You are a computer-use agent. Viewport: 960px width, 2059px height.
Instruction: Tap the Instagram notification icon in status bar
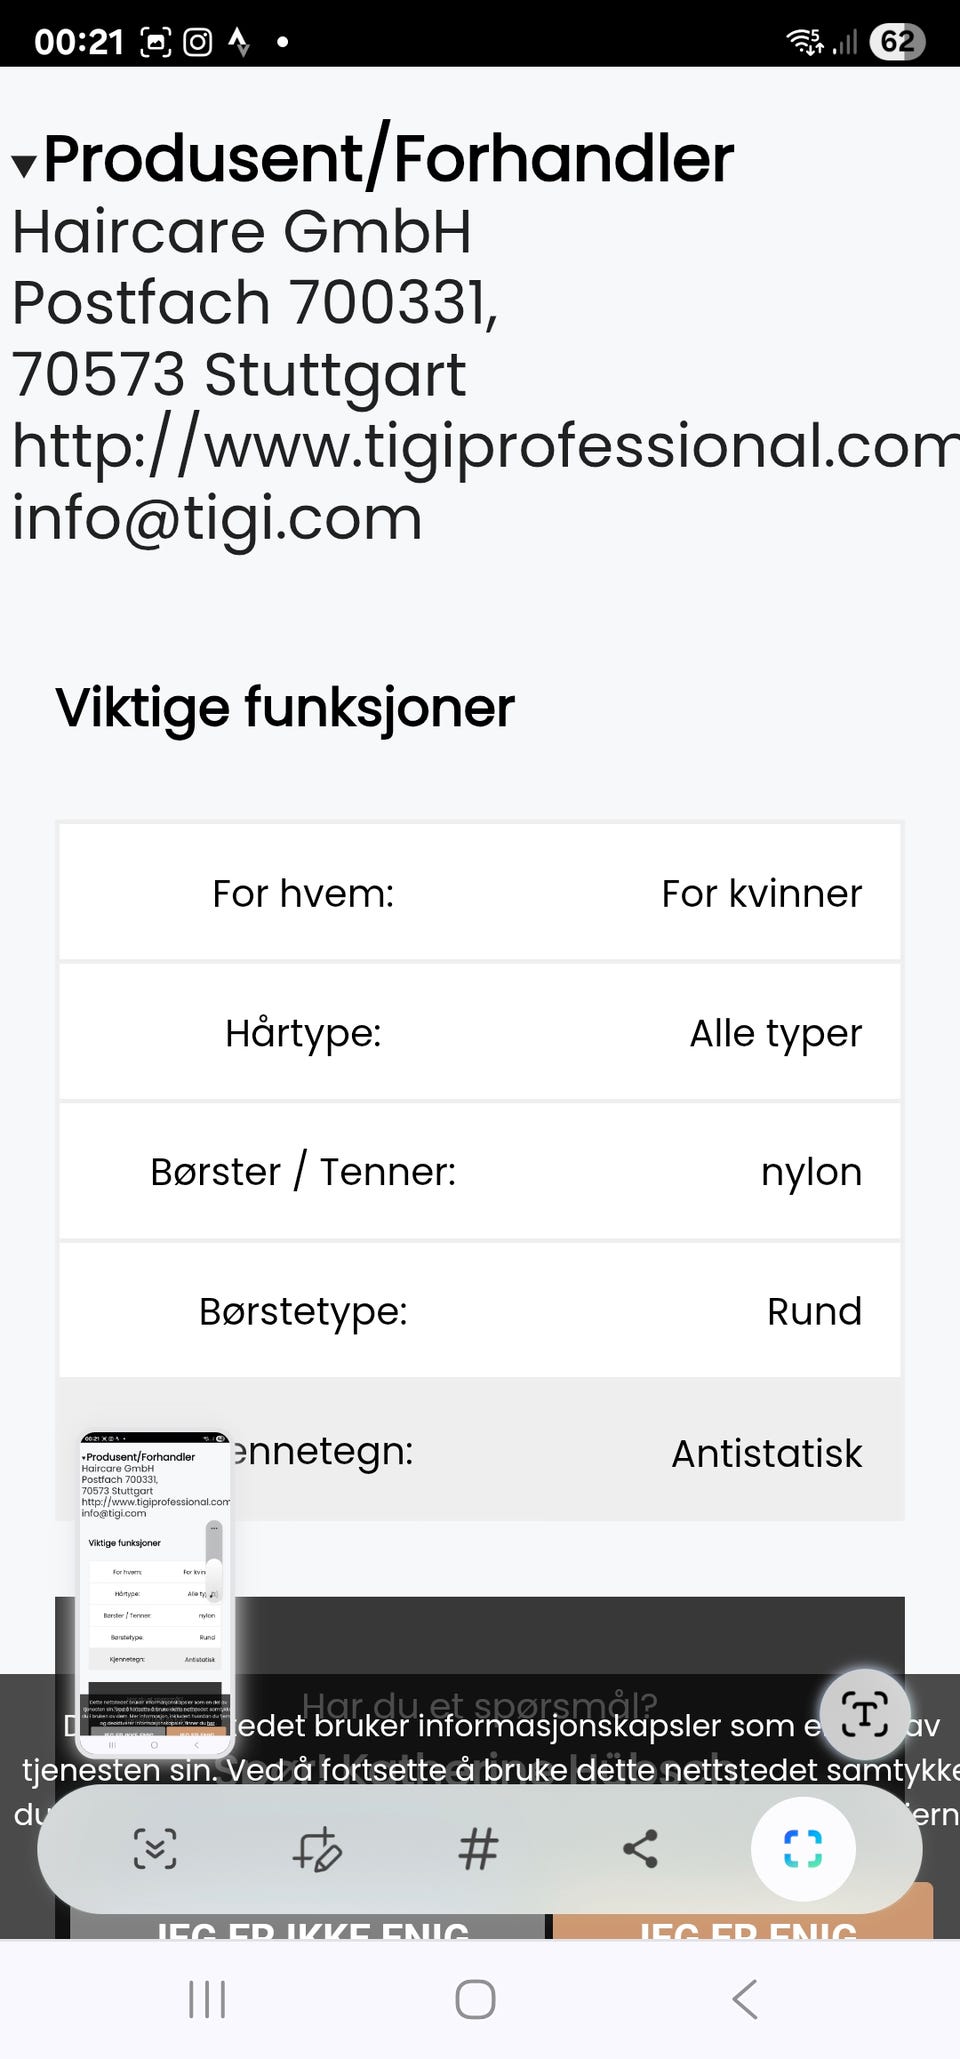point(198,42)
